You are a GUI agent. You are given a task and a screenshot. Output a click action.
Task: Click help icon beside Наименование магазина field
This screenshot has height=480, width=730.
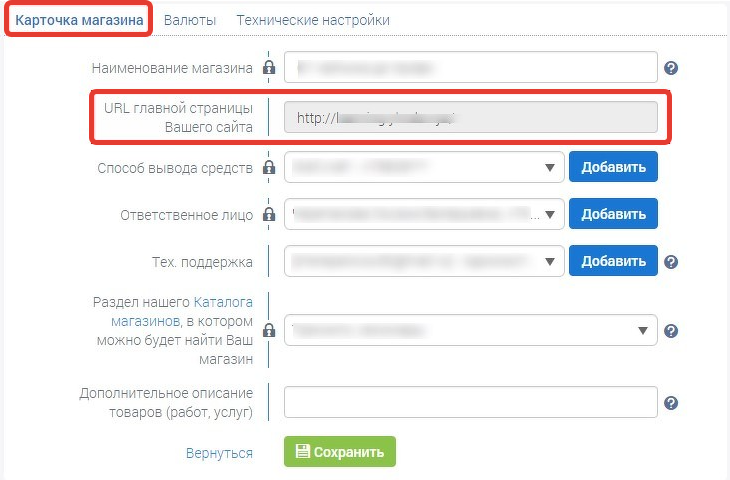click(x=670, y=68)
